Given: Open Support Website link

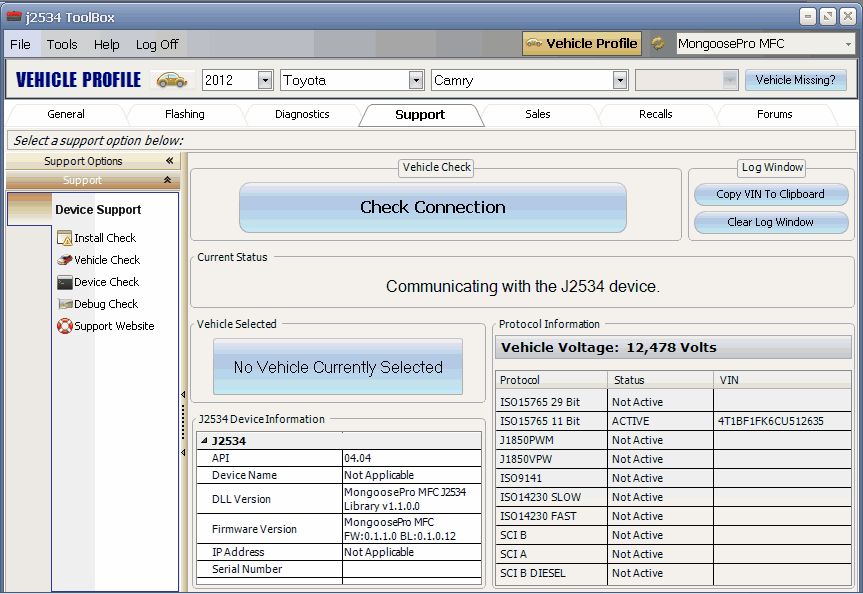Looking at the screenshot, I should 114,326.
